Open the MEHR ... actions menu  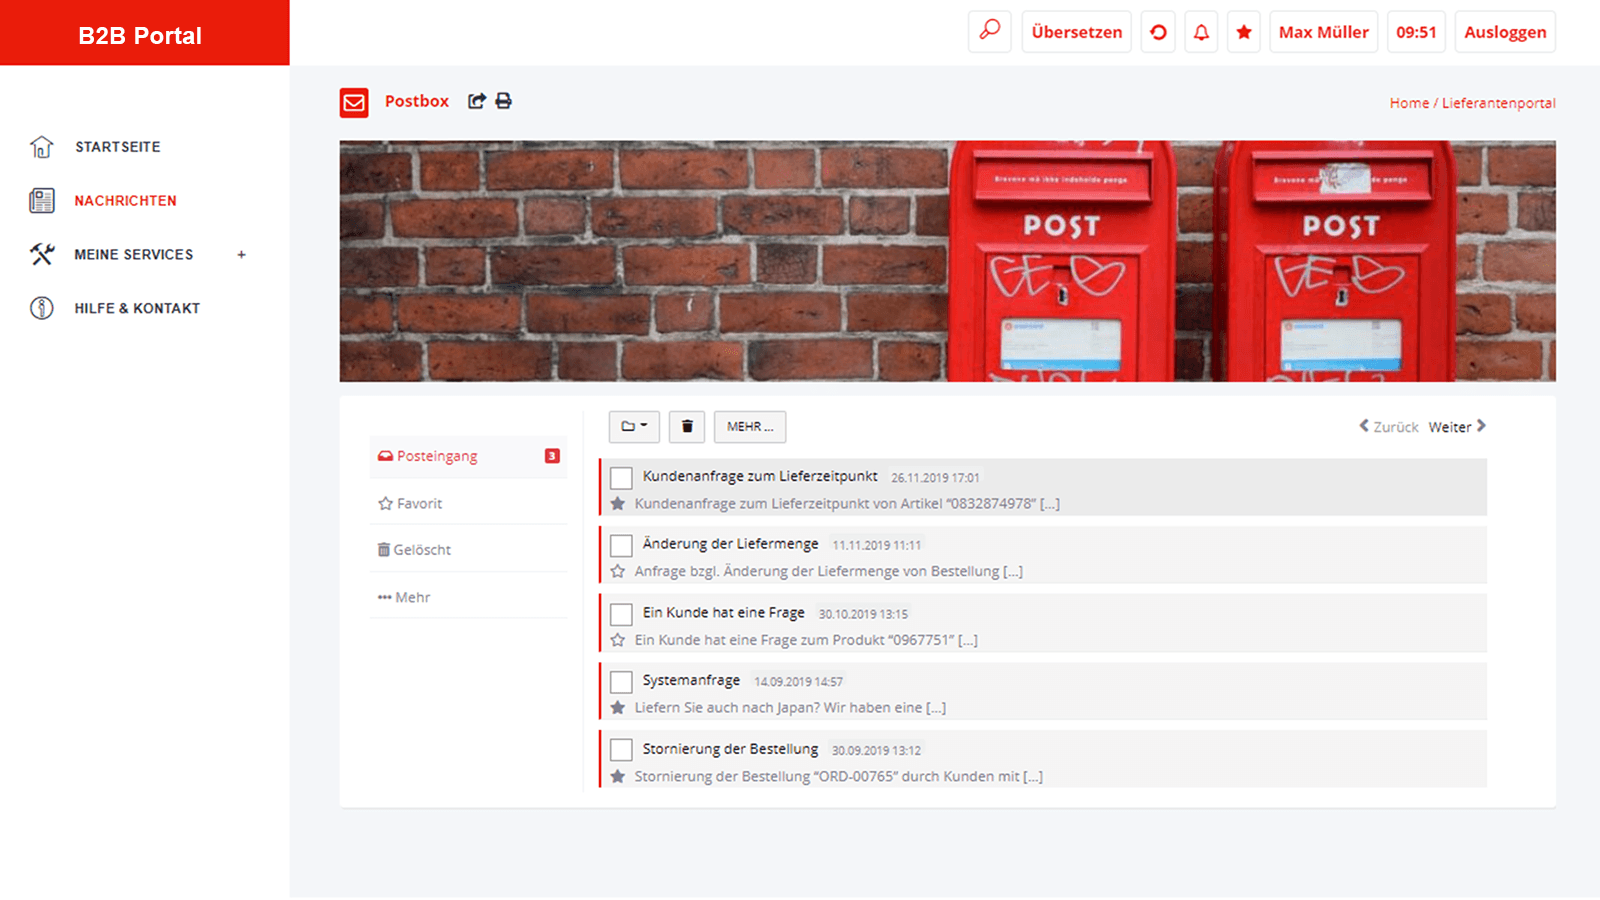750,427
